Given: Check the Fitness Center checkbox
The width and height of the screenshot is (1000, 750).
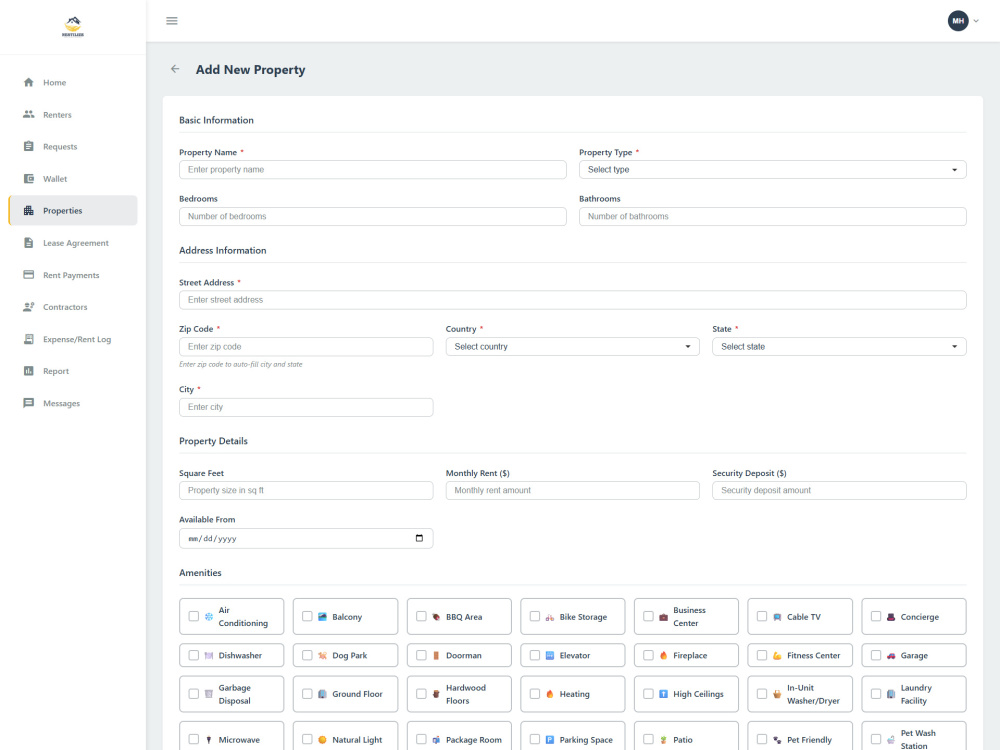Looking at the screenshot, I should coord(761,655).
